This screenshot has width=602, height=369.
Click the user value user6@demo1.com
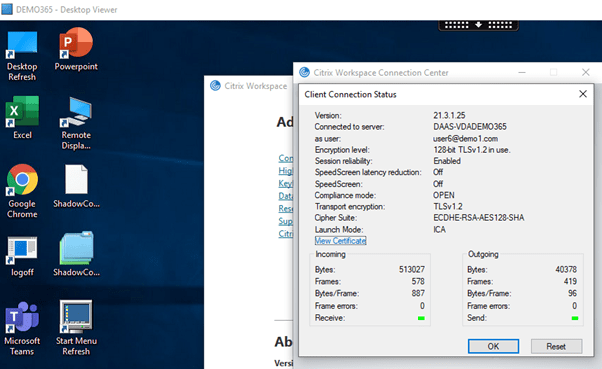click(x=465, y=139)
